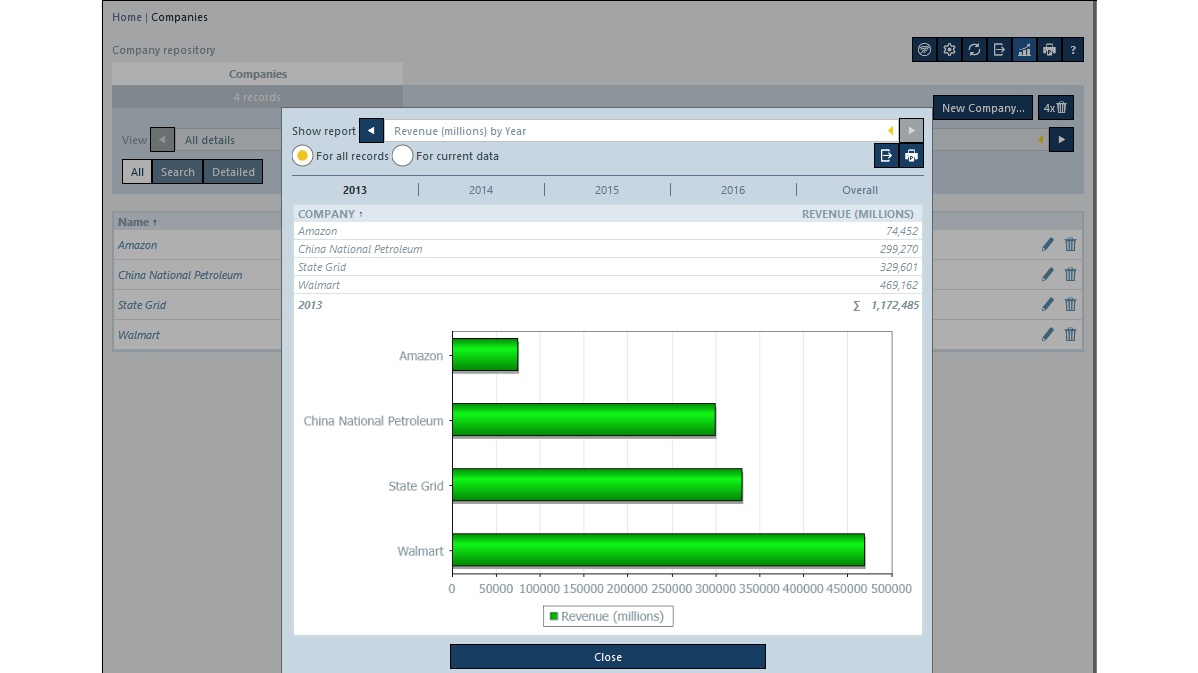Viewport: 1198px width, 673px height.
Task: Select the 'For all records' radio button
Action: (x=302, y=156)
